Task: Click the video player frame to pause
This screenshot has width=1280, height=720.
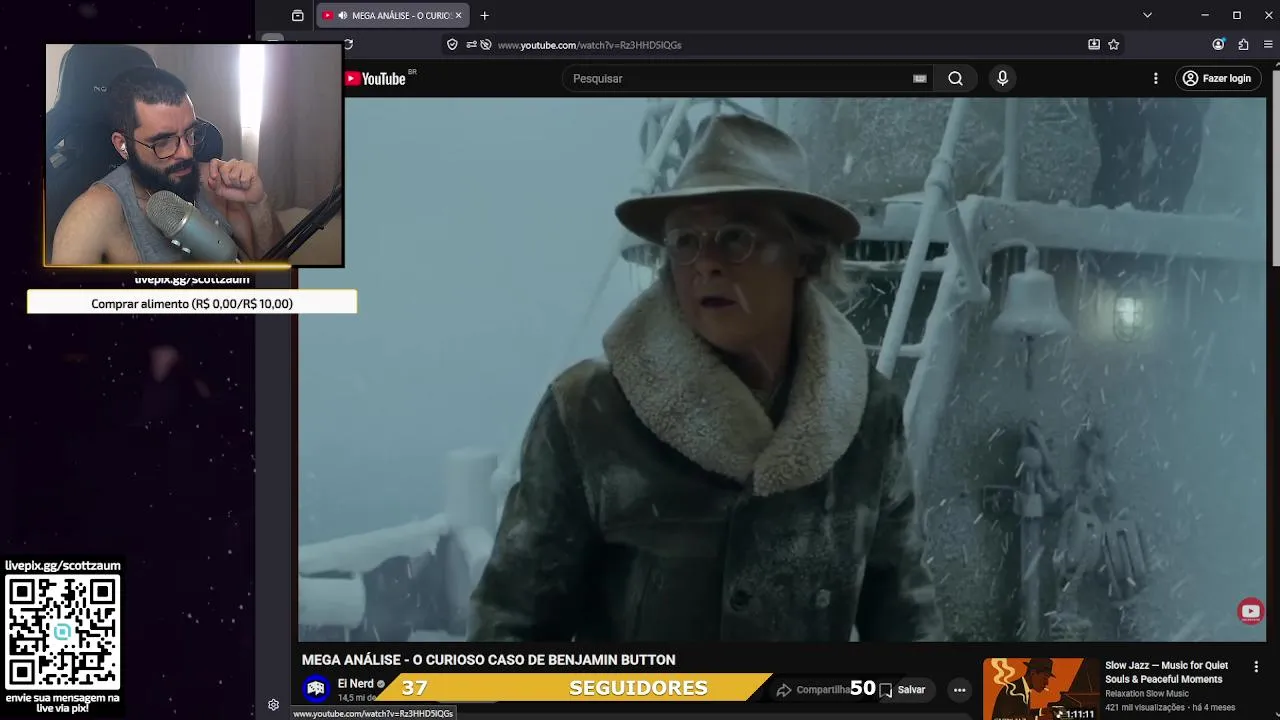Action: pyautogui.click(x=782, y=369)
